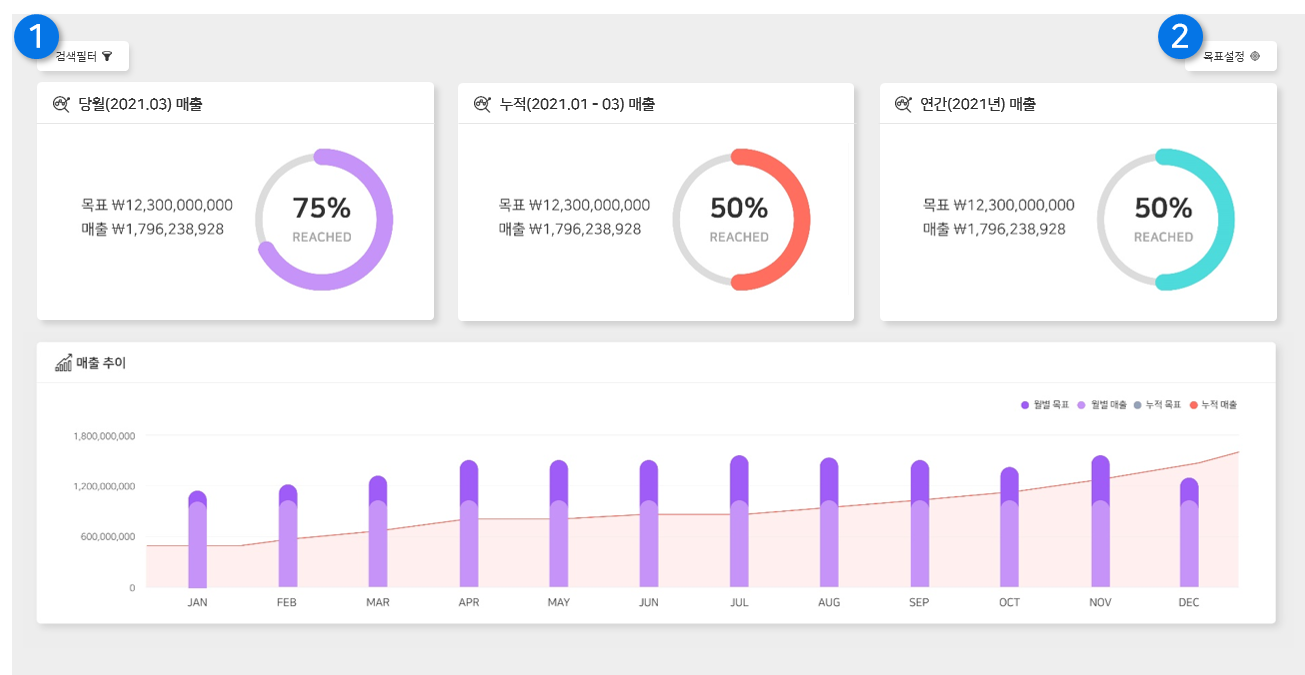Image resolution: width=1305 pixels, height=675 pixels.
Task: Click the 당월(2021.03) 매출 card header icon
Action: pyautogui.click(x=61, y=104)
